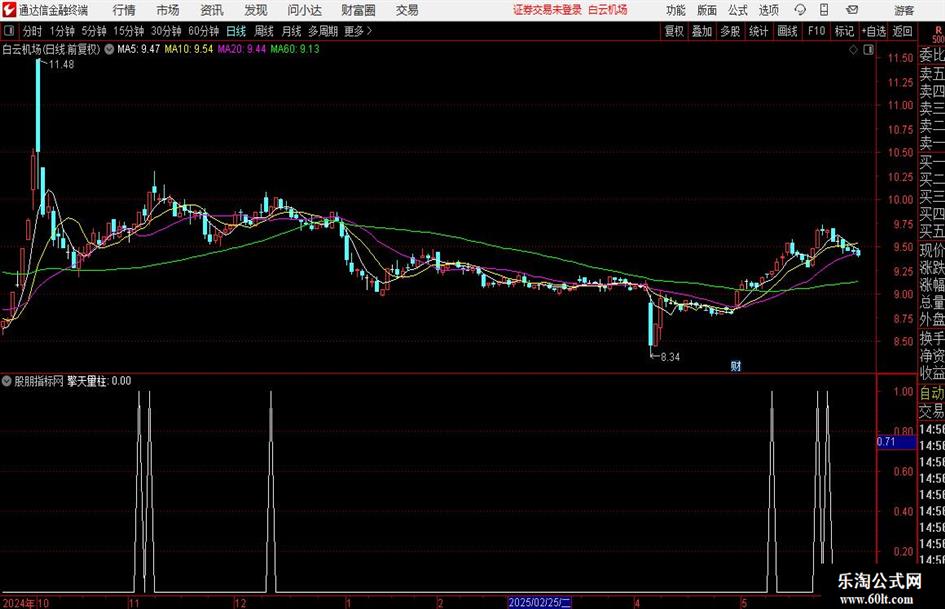Click the 财 financial marker icon on chart

coord(735,365)
